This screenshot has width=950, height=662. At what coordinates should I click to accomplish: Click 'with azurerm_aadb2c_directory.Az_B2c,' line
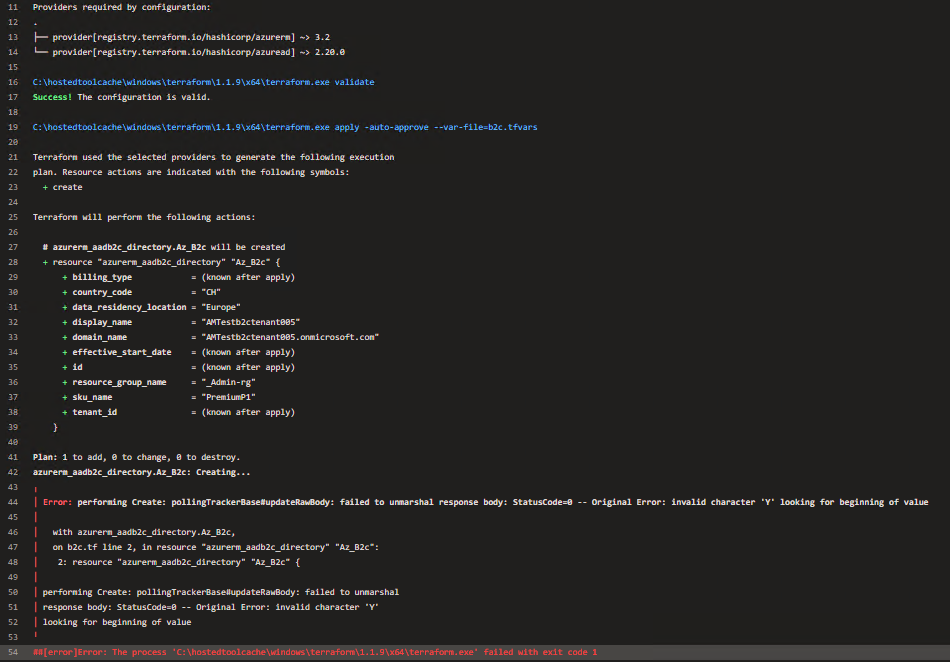click(144, 532)
